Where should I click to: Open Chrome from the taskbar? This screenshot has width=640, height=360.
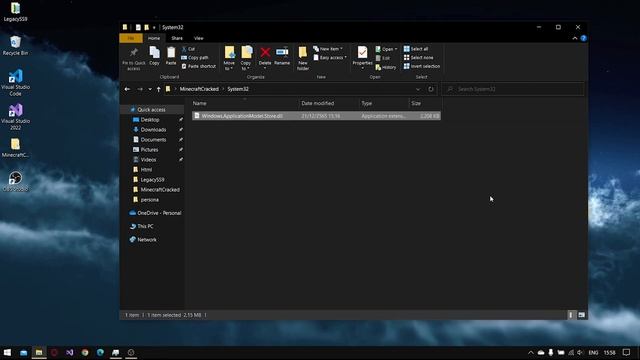click(x=85, y=352)
